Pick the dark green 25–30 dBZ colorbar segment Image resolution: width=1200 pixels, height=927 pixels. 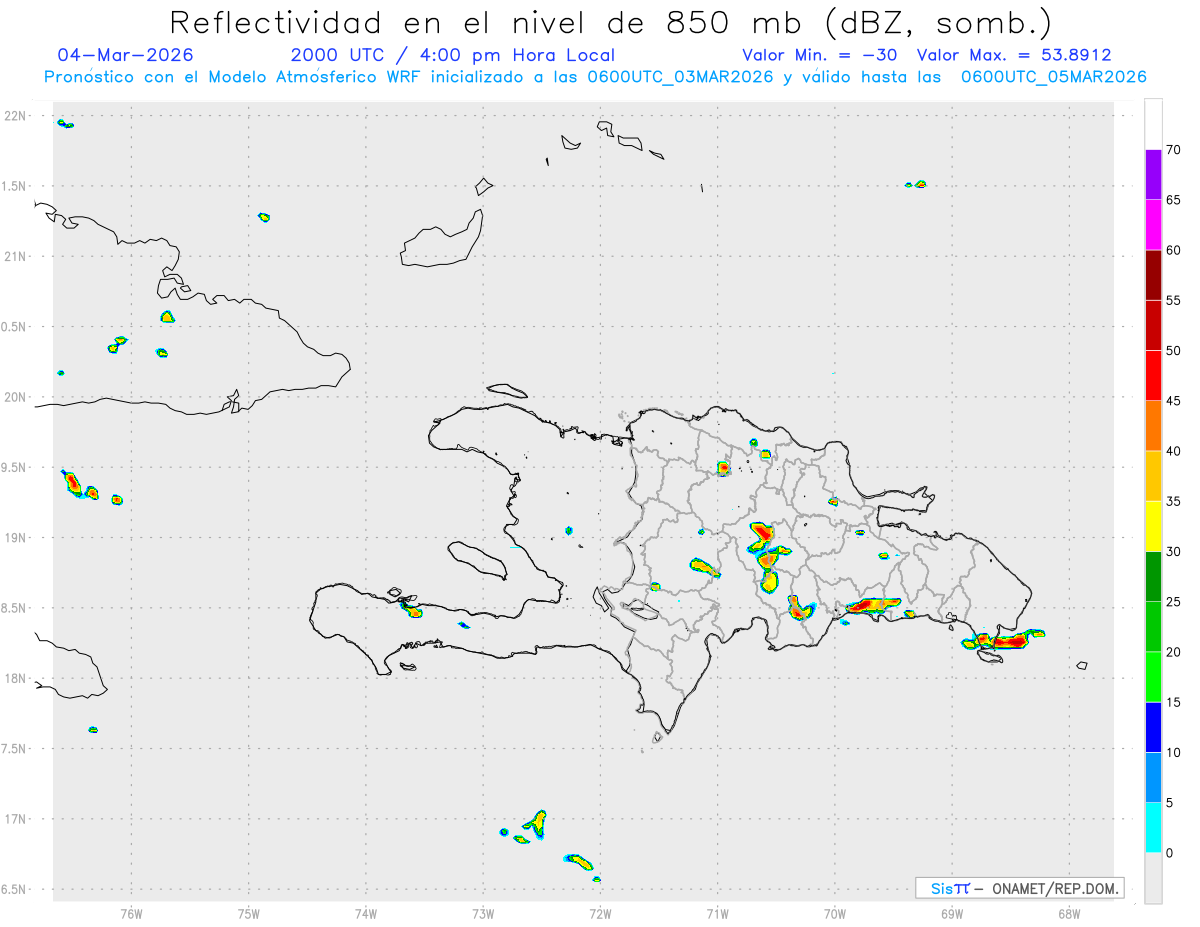point(1153,576)
